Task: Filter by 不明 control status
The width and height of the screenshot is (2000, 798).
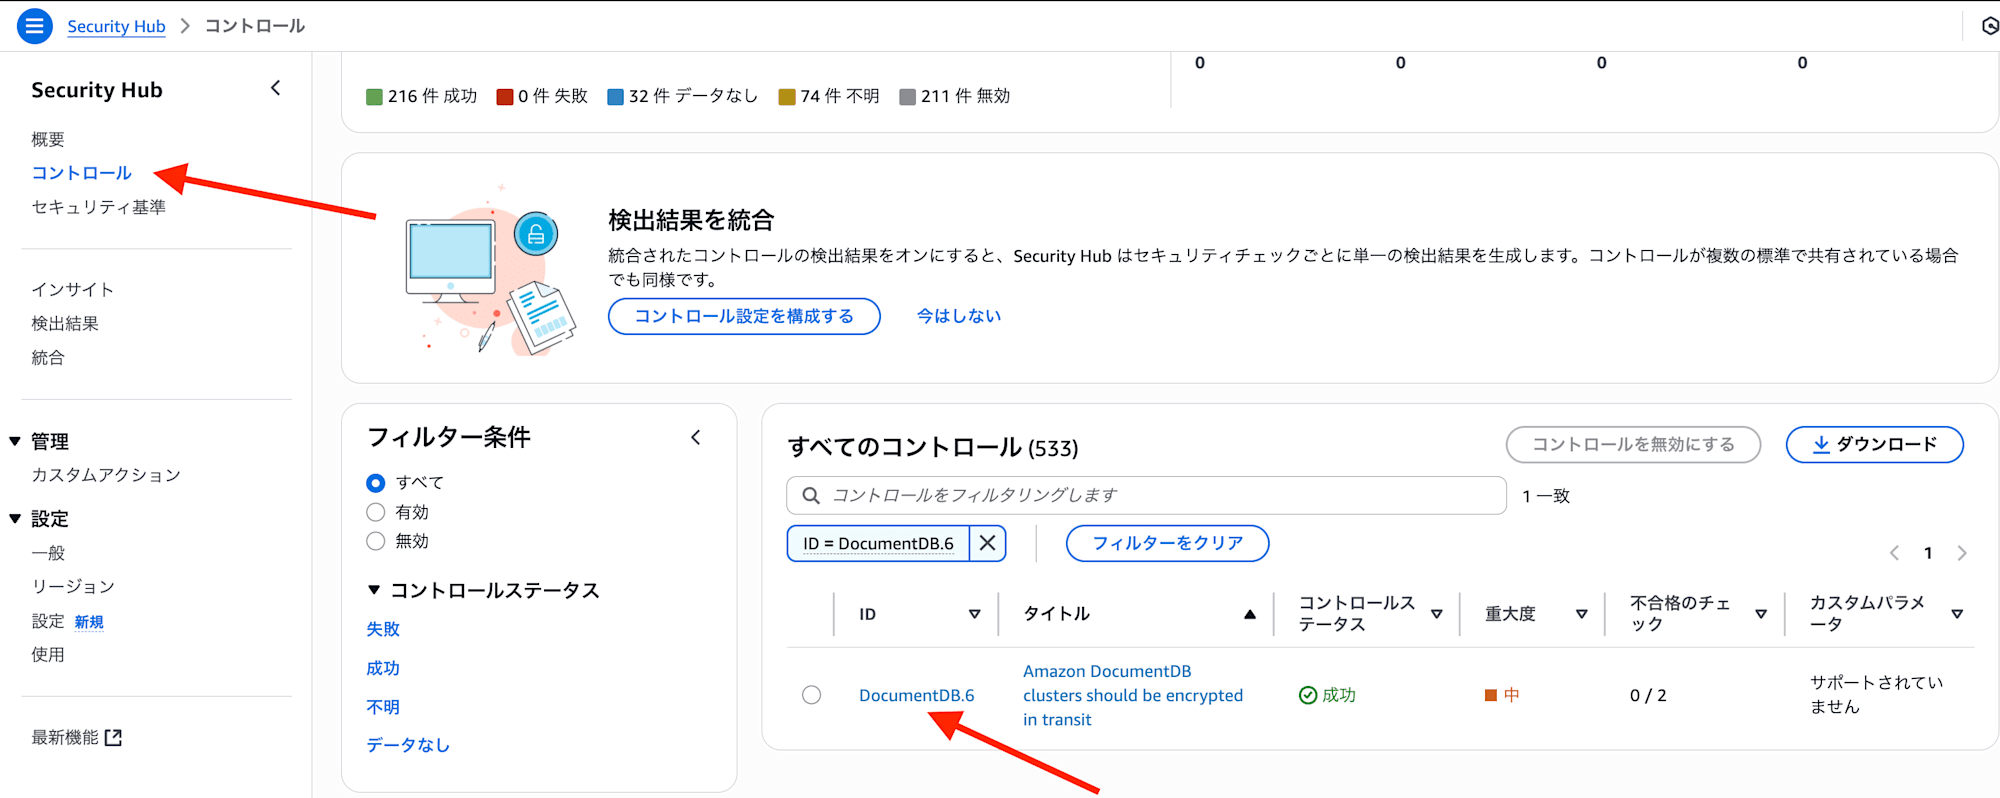Action: pyautogui.click(x=383, y=707)
